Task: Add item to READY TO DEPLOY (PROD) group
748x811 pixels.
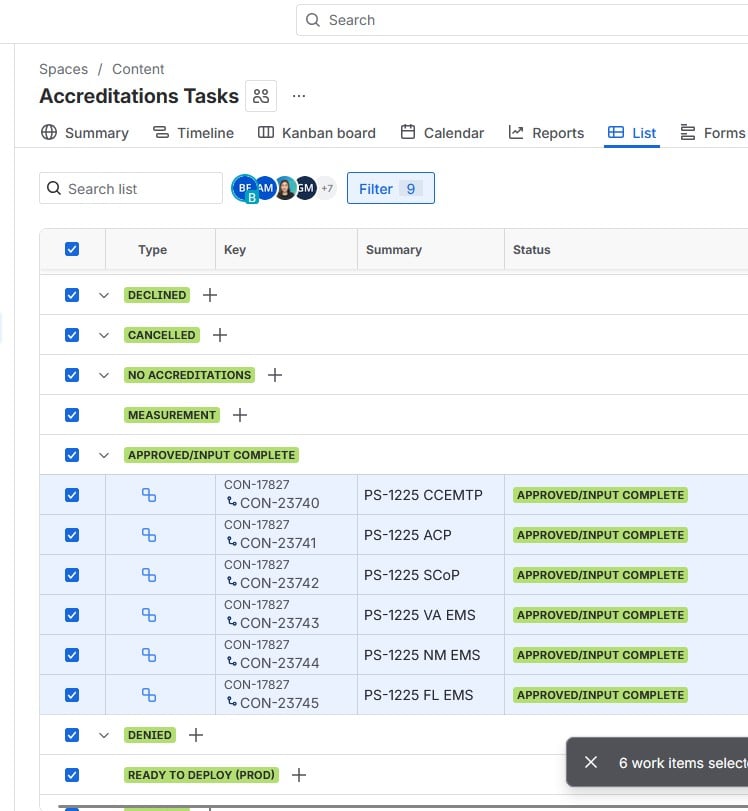Action: (x=298, y=775)
